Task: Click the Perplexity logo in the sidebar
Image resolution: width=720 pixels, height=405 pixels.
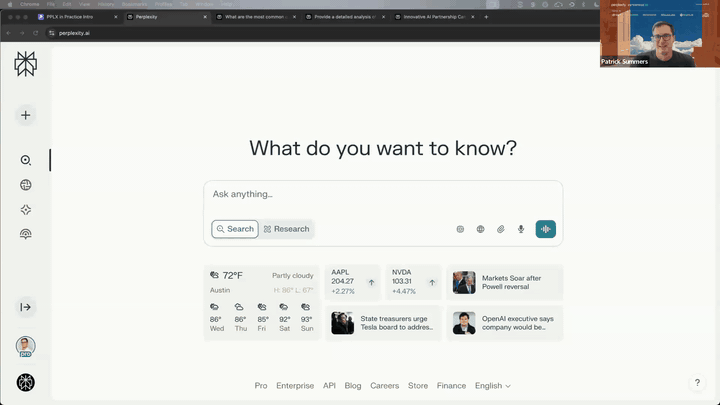Action: (25, 65)
